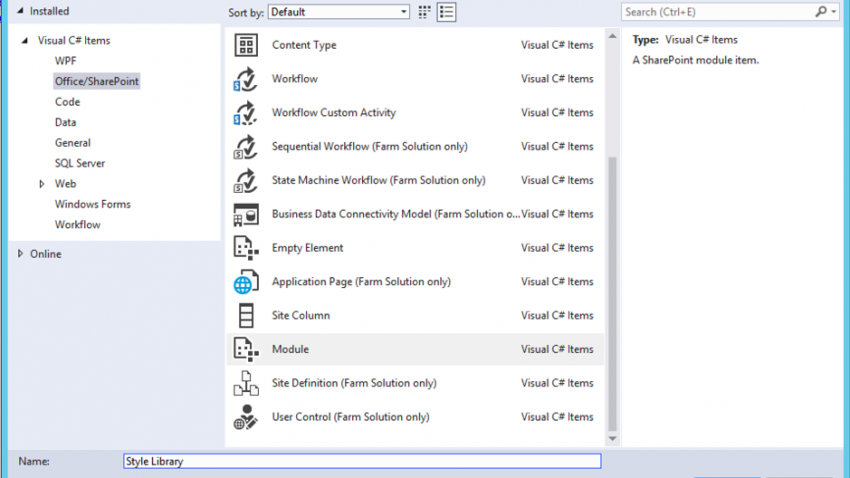Select the Workflow category in tree

tap(78, 225)
